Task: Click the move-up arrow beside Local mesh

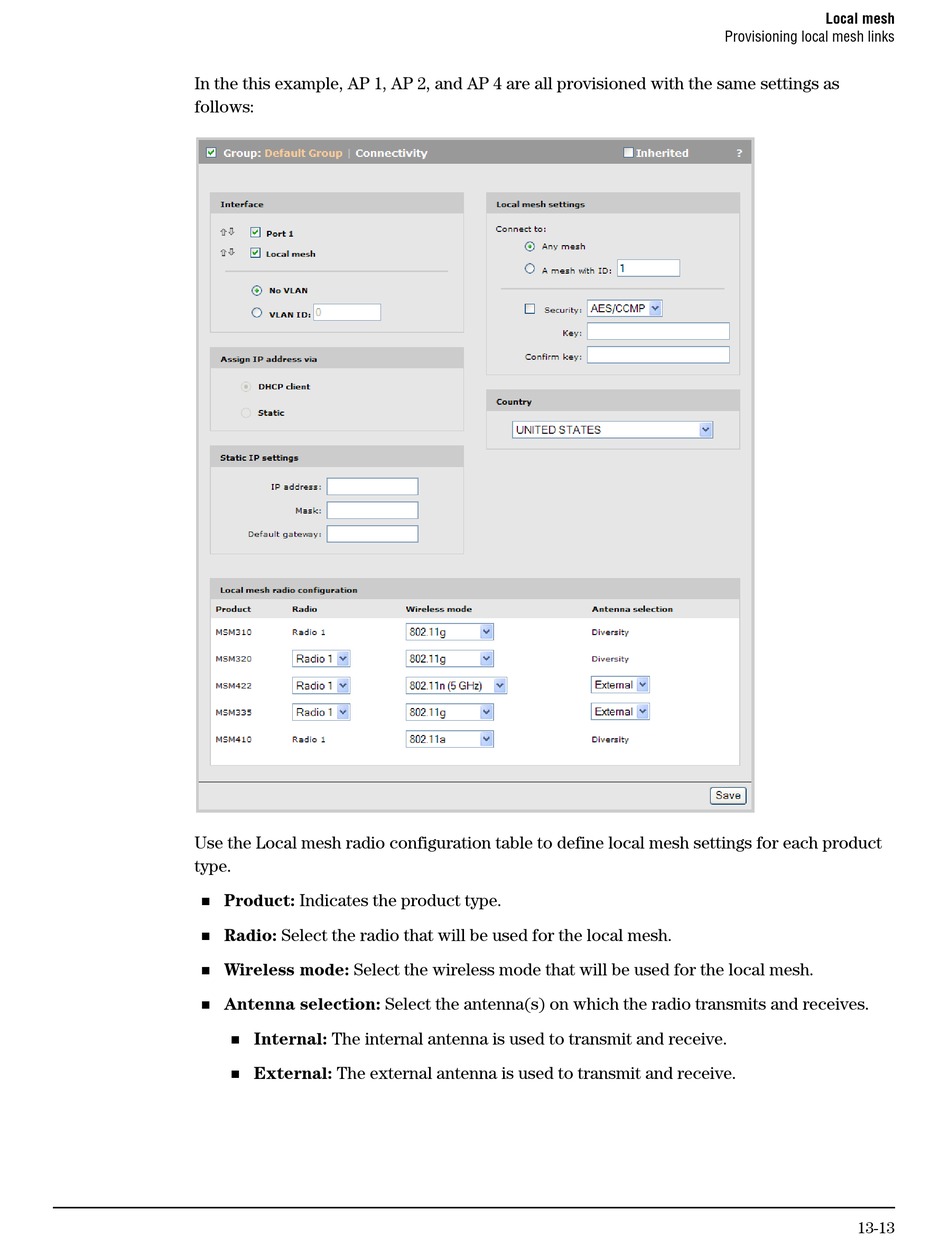Action: pyautogui.click(x=223, y=253)
